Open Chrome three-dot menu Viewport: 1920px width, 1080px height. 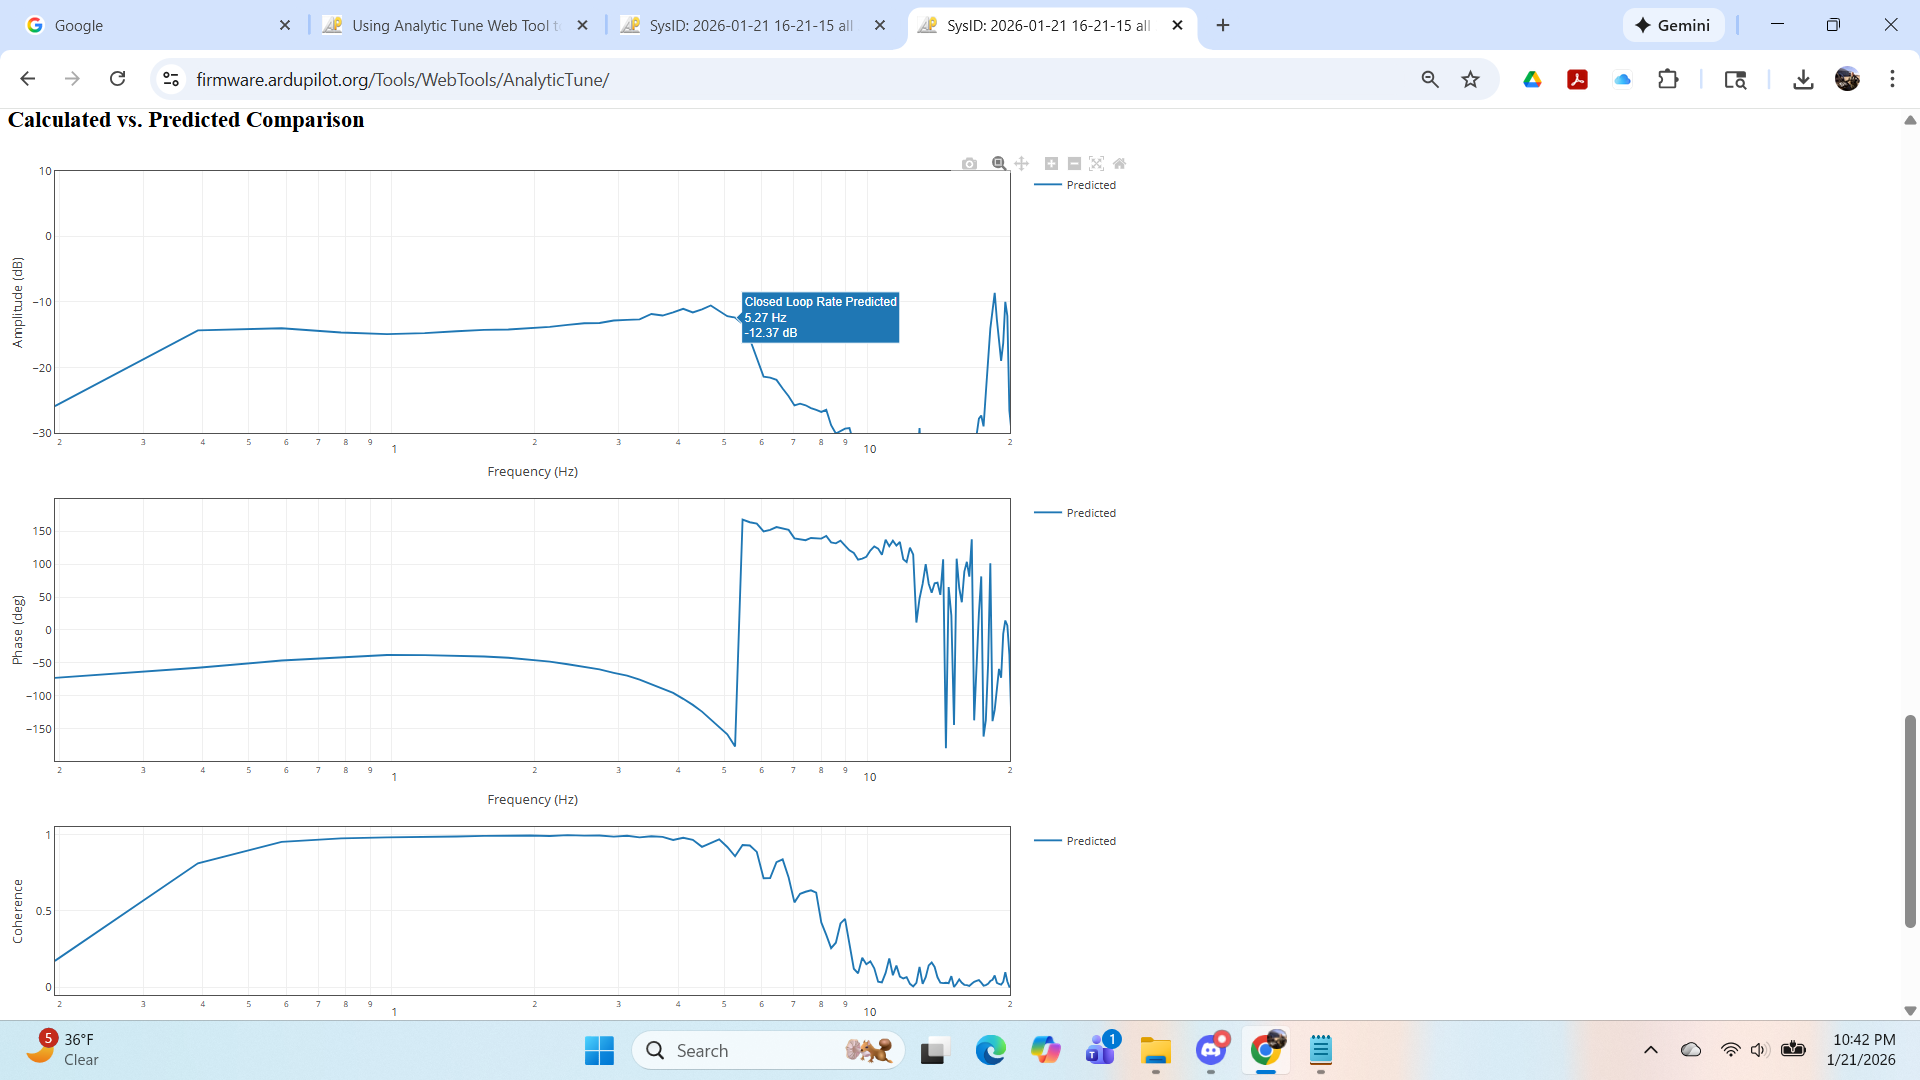tap(1892, 79)
